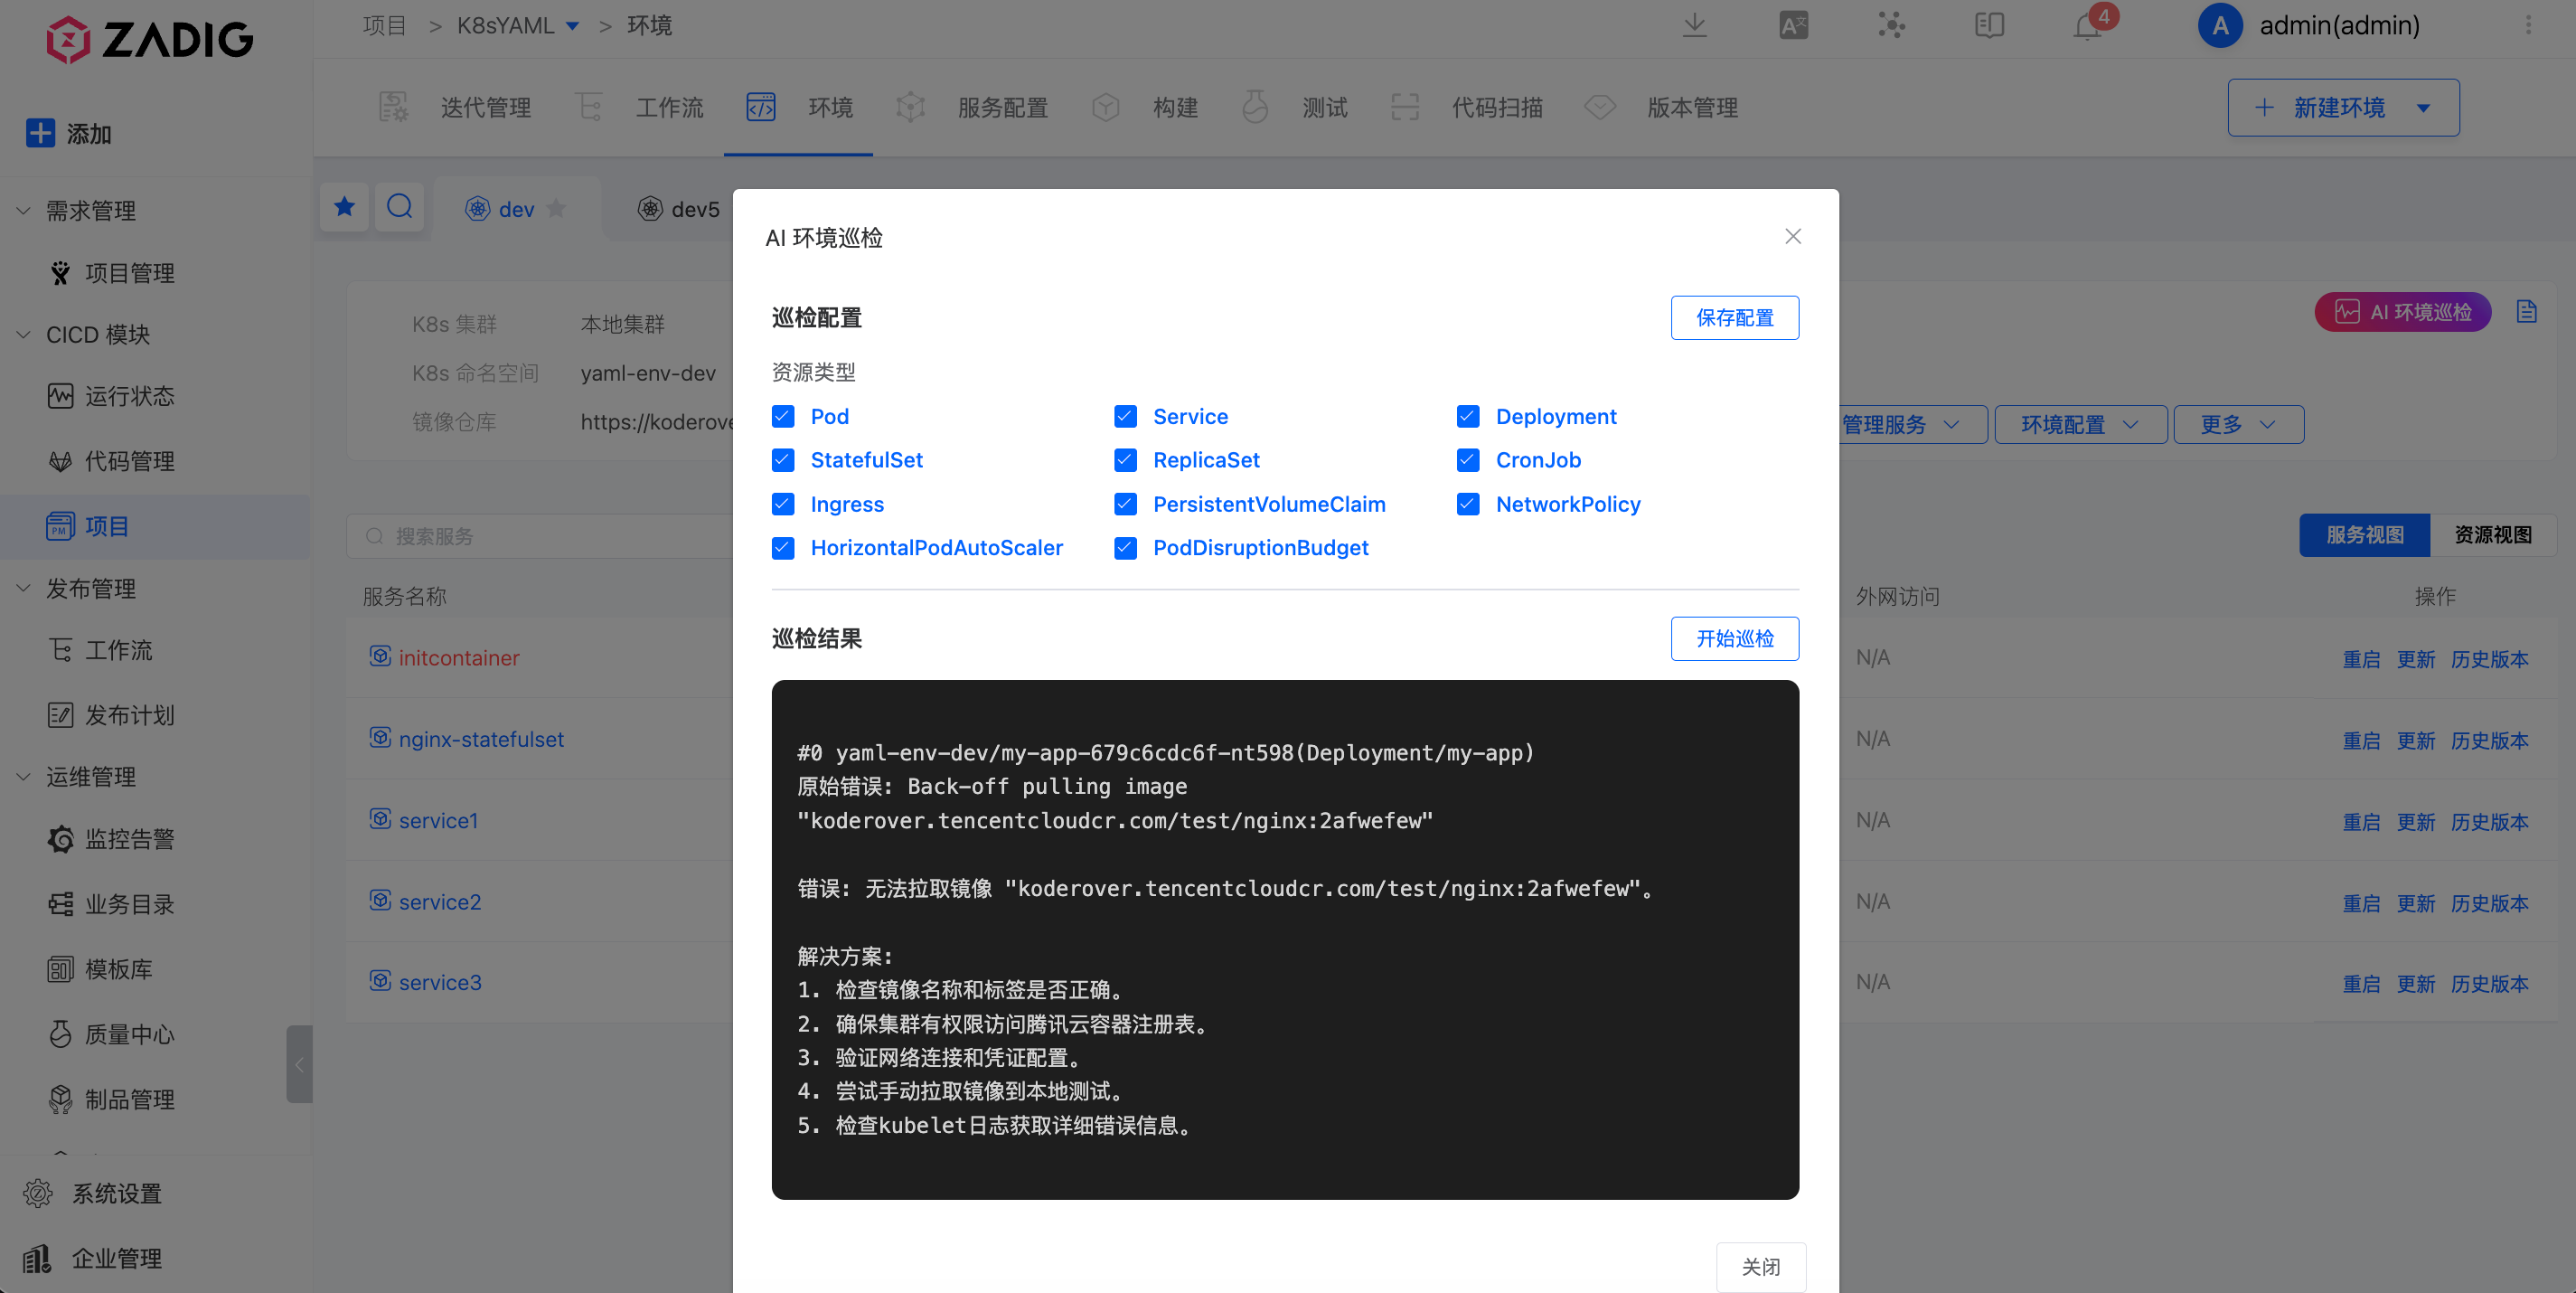Viewport: 2576px width, 1293px height.
Task: Star the dev environment tab
Action: 557,208
